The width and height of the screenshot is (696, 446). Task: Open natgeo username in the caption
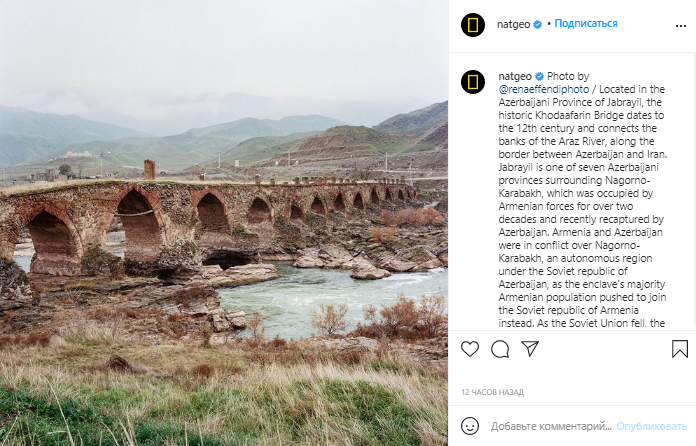click(515, 76)
